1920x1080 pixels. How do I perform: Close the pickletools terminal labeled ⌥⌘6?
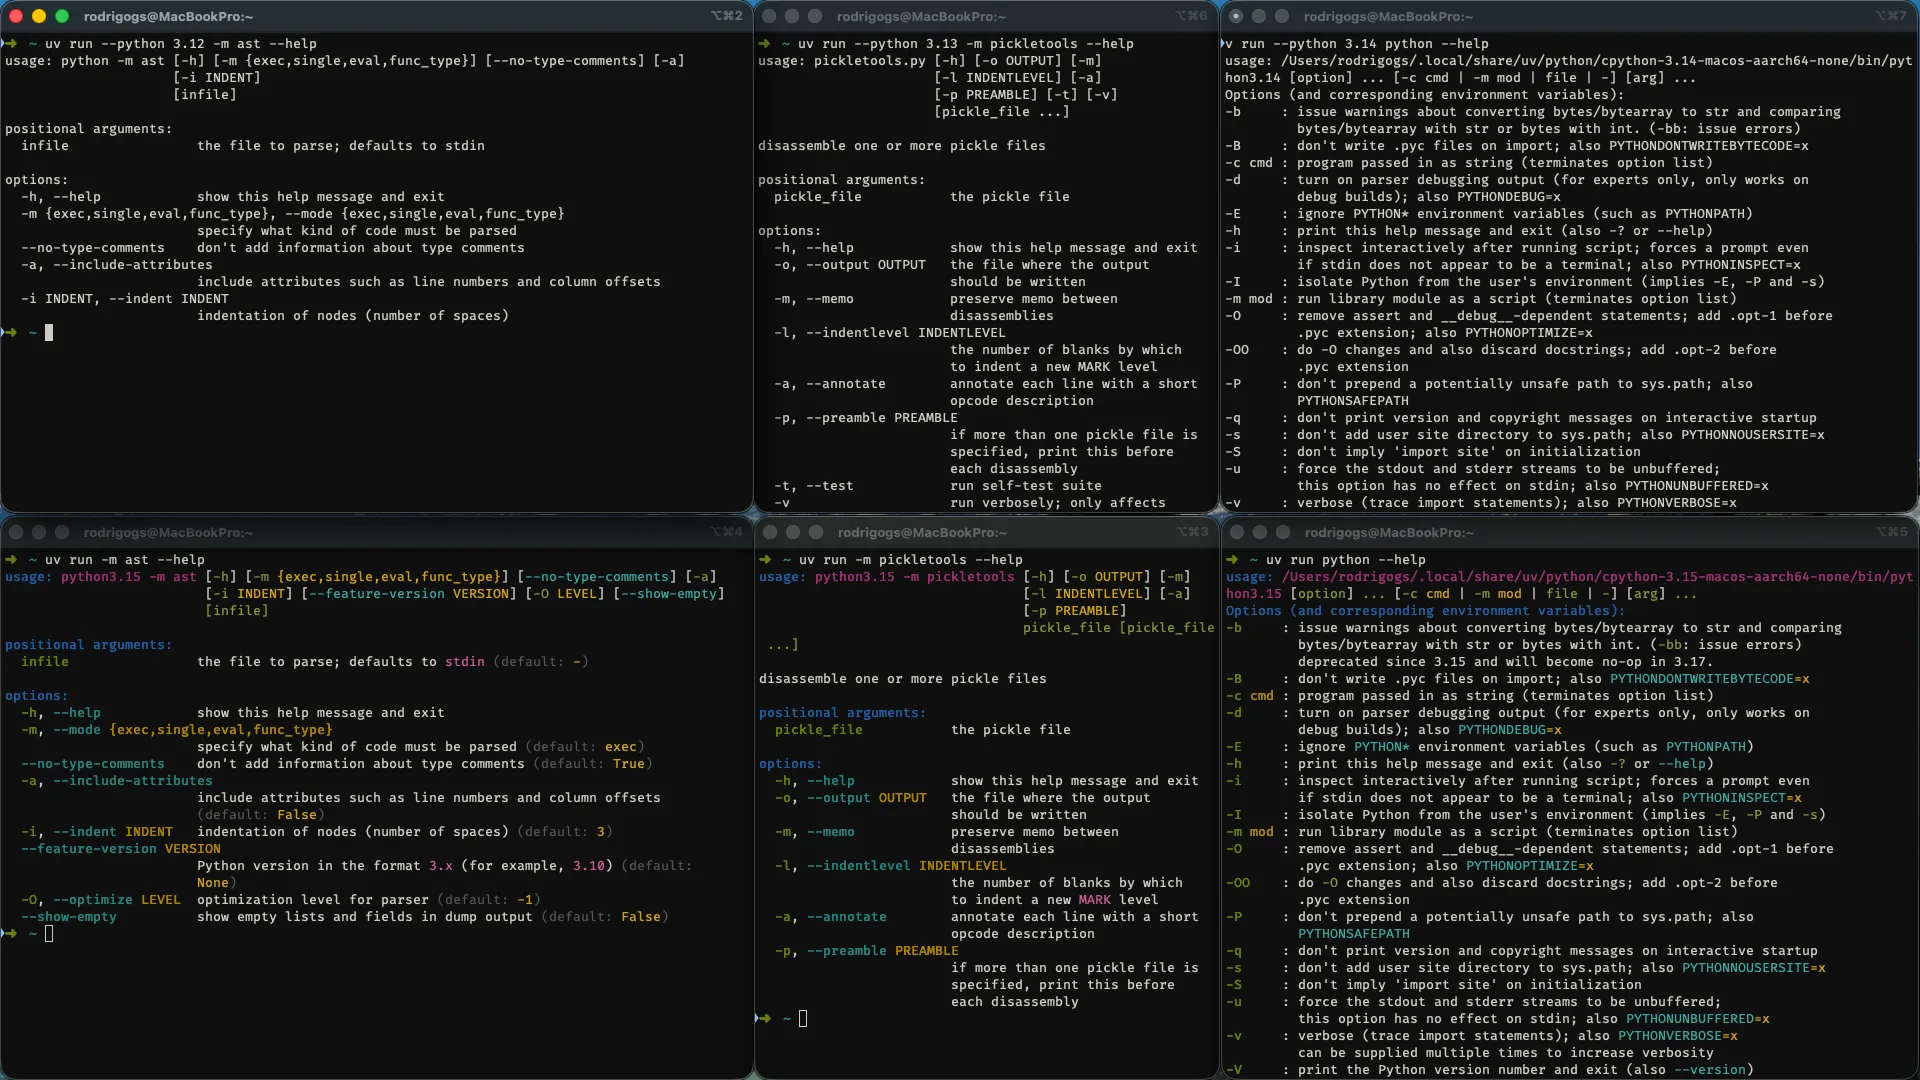(x=769, y=16)
